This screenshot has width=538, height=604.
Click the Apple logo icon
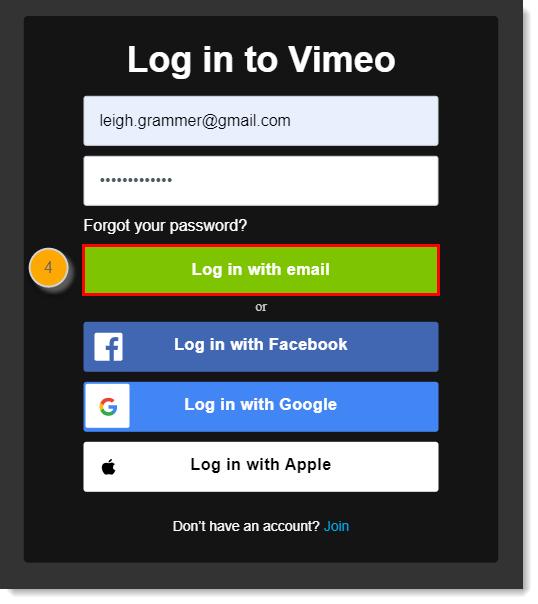(x=109, y=467)
